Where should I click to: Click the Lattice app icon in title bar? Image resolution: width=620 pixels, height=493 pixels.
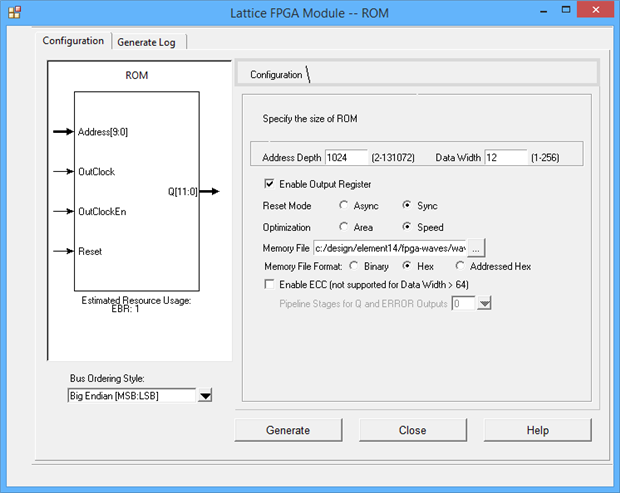pos(14,12)
